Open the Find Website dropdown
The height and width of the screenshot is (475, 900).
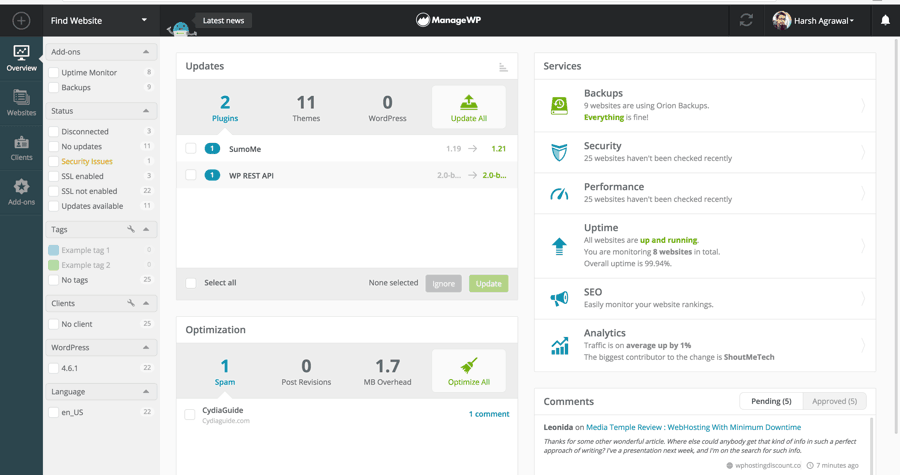point(101,21)
